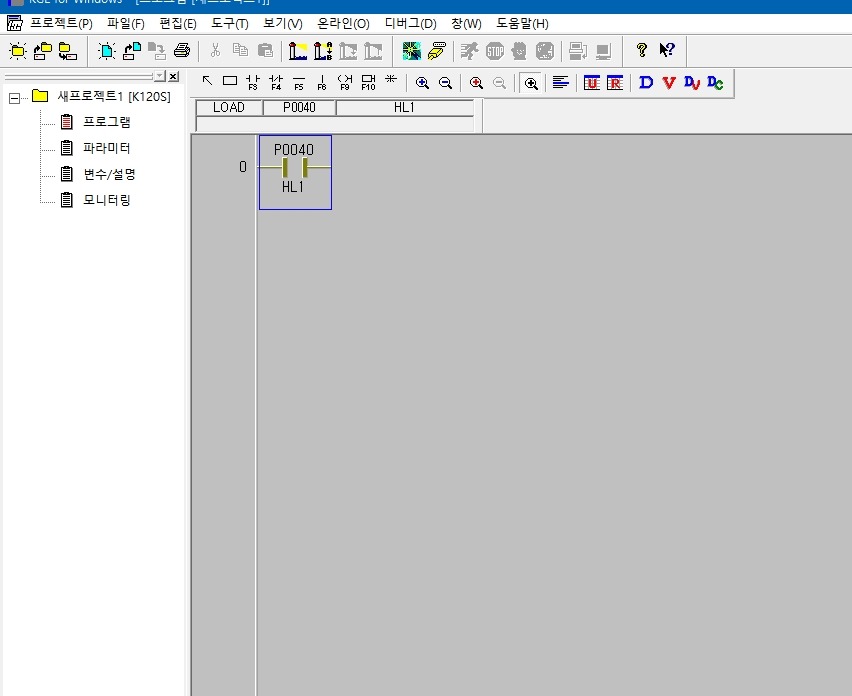
Task: Toggle the blue D display button
Action: coord(645,83)
